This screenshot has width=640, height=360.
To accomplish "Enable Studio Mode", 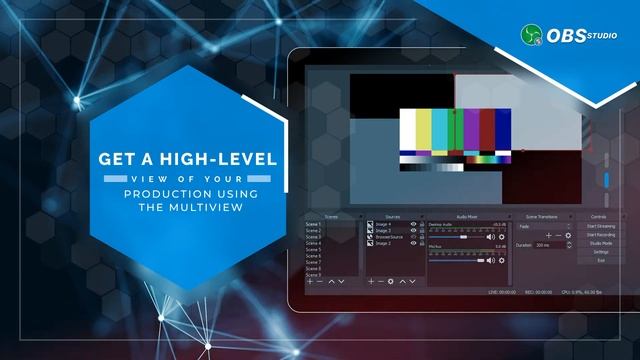I will click(601, 243).
